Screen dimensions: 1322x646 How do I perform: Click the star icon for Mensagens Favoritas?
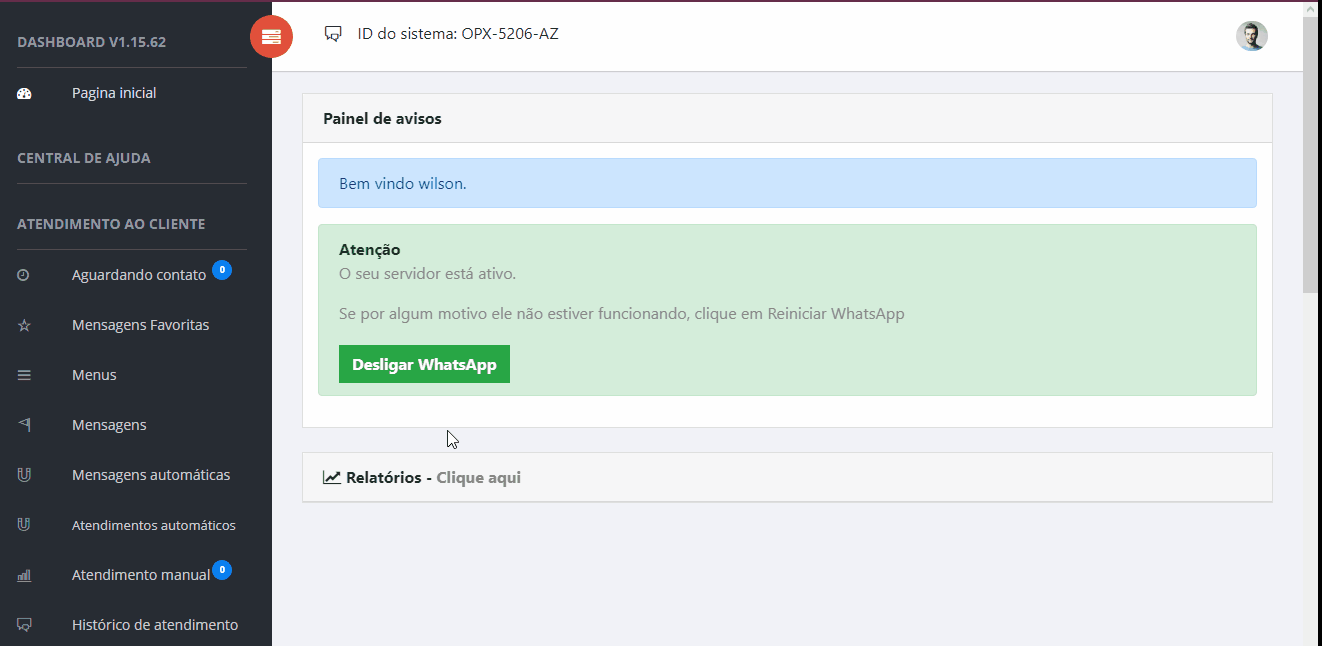point(25,325)
